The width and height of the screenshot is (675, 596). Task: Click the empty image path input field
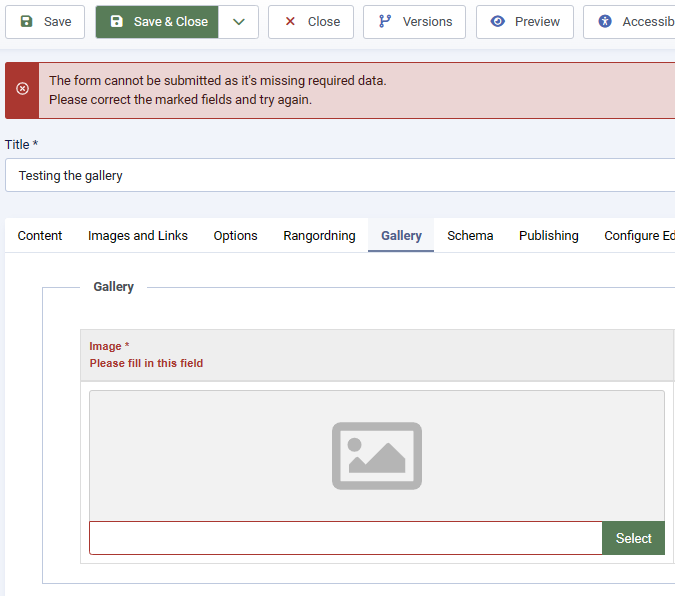(345, 538)
